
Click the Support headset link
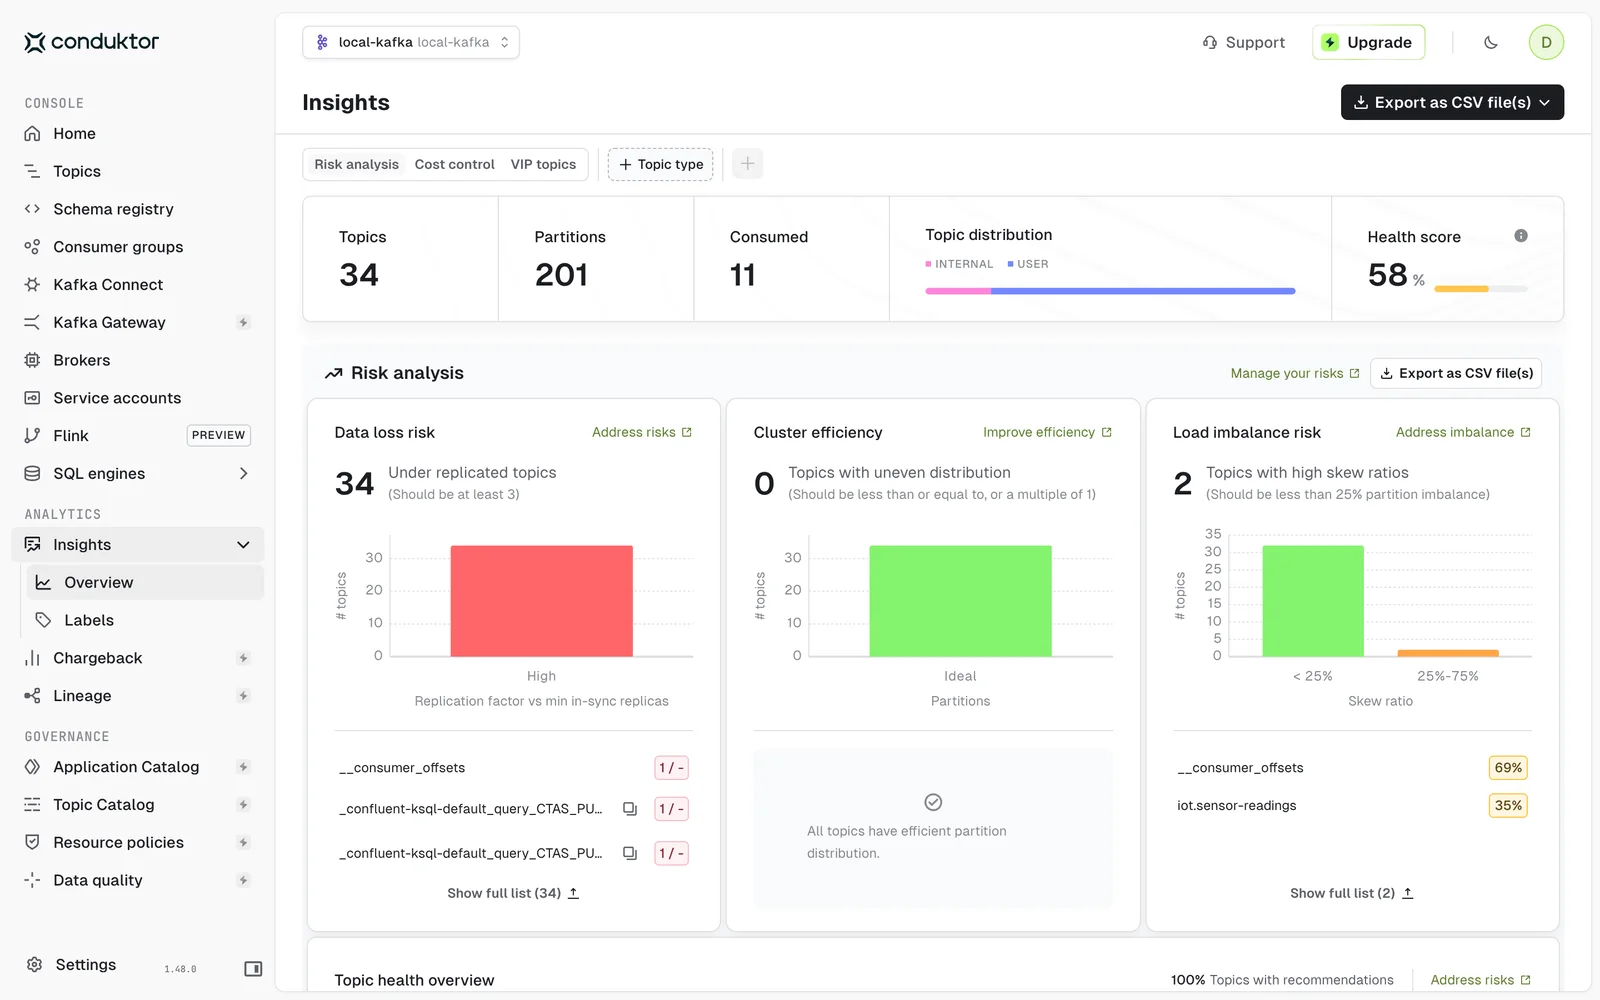(x=1243, y=42)
